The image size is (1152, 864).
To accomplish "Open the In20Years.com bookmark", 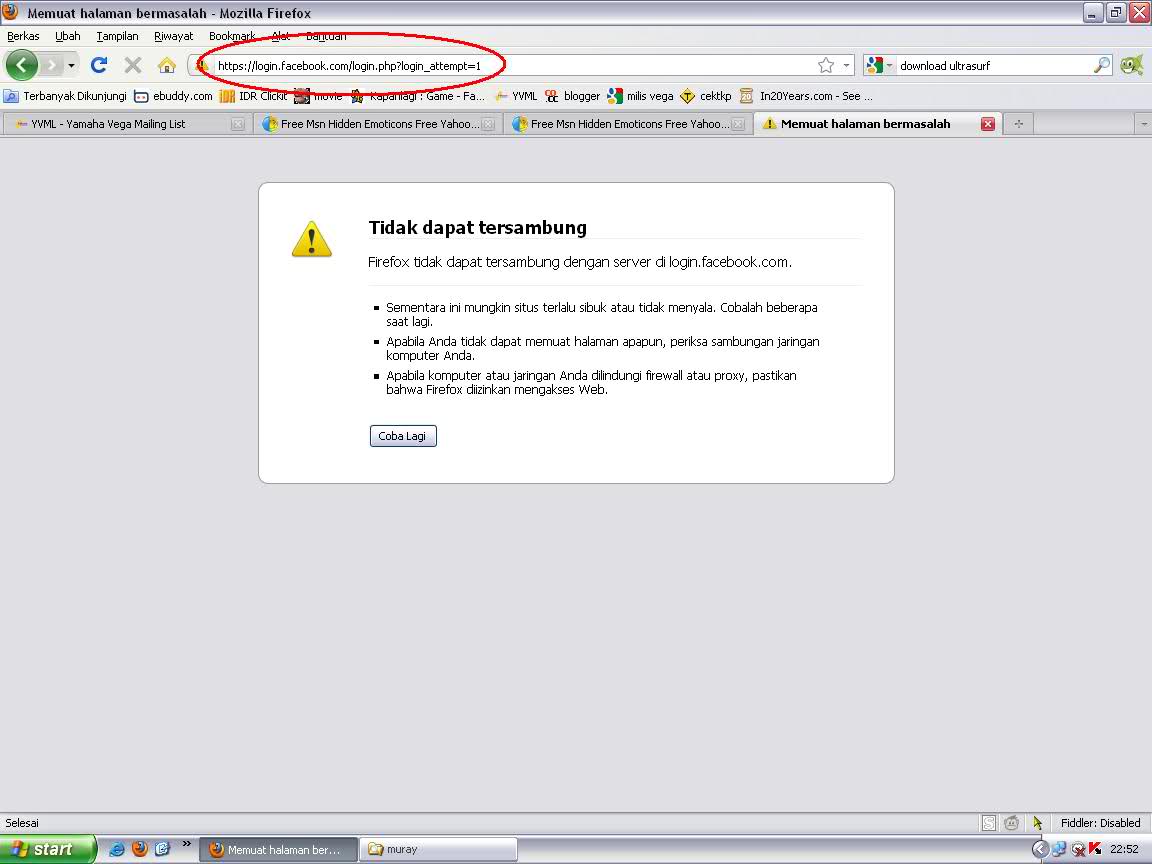I will tap(807, 96).
